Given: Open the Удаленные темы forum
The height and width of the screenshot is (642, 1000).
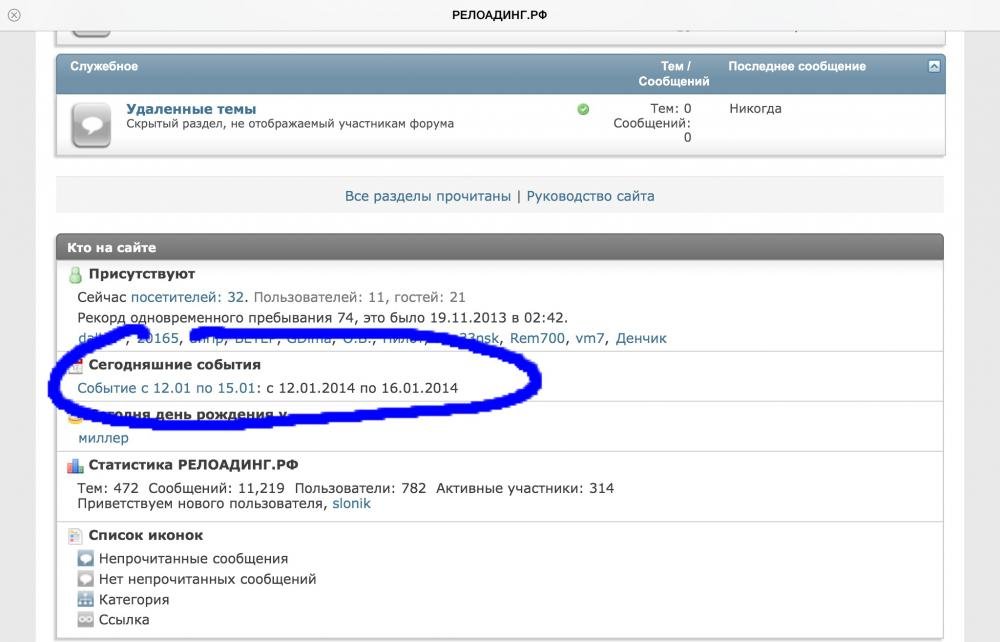Looking at the screenshot, I should (191, 109).
